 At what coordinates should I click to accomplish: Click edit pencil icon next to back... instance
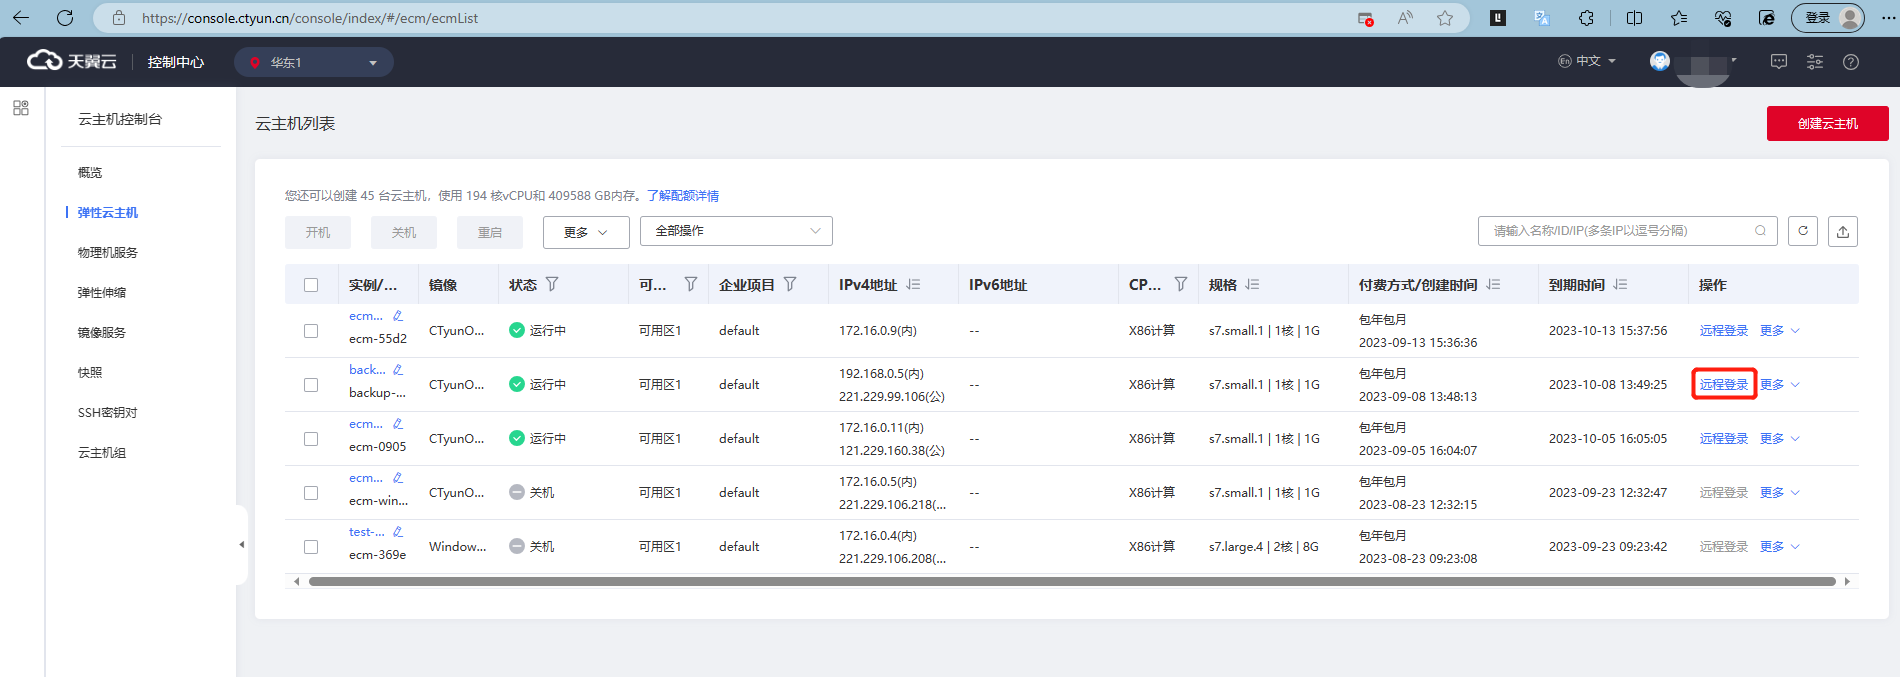click(x=397, y=370)
